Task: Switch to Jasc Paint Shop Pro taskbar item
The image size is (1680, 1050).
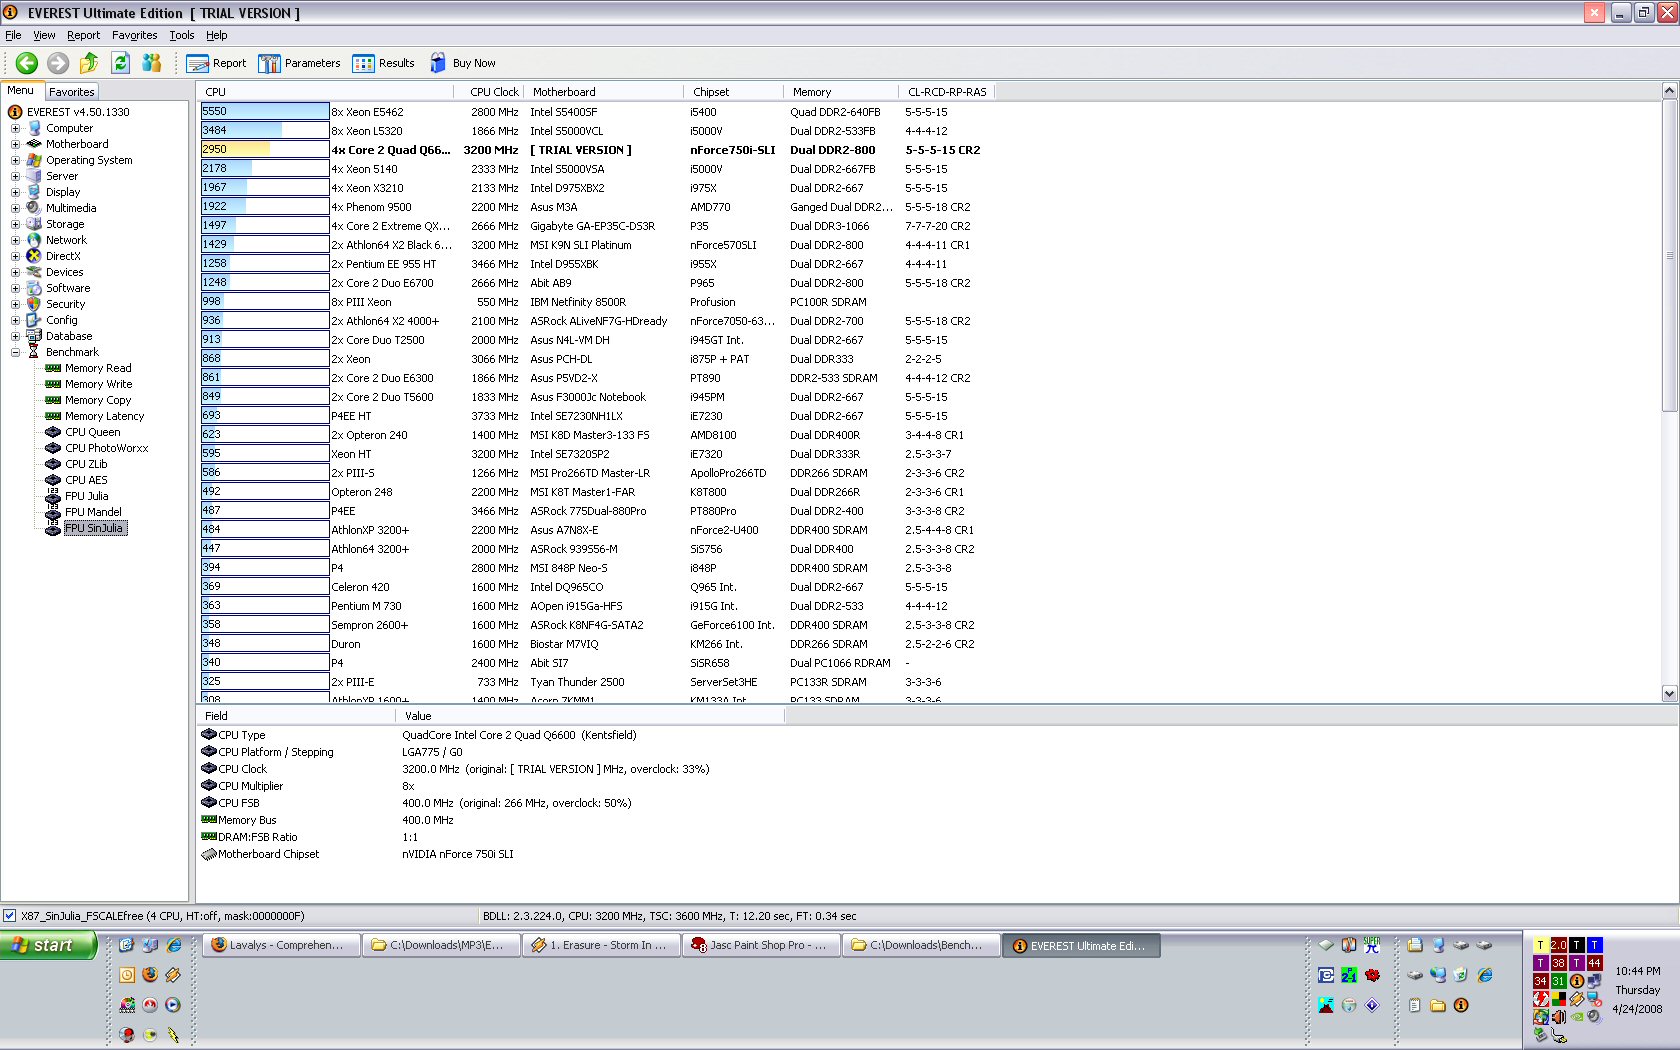Action: 760,945
